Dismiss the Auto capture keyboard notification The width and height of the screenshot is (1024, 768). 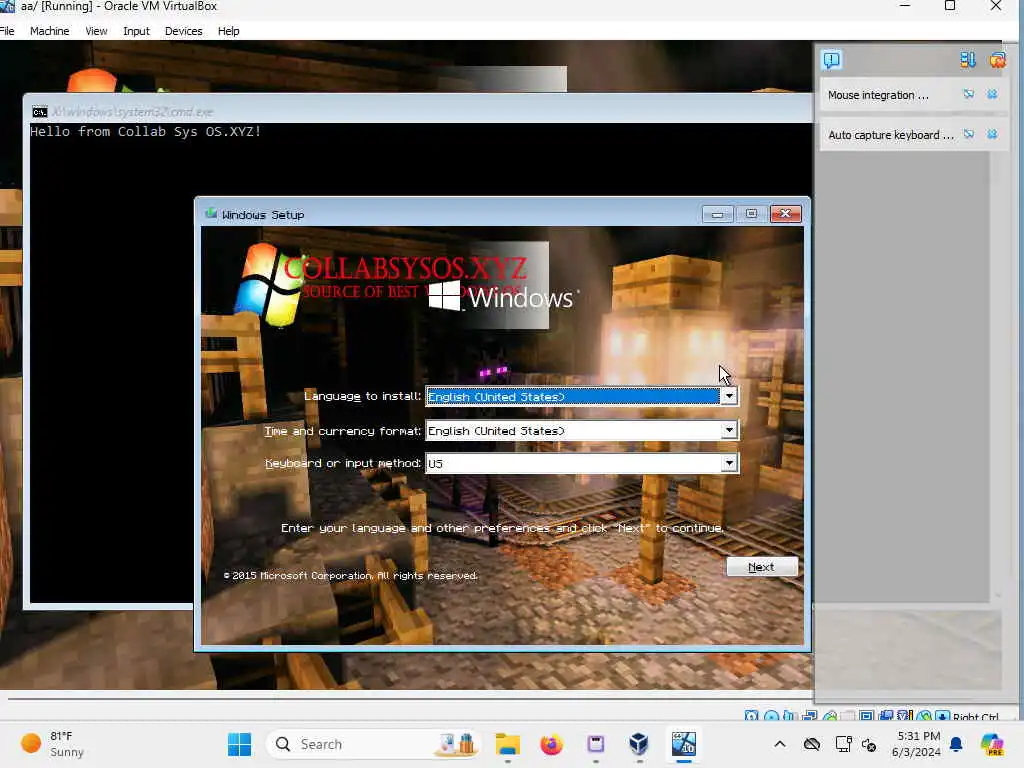tap(992, 135)
